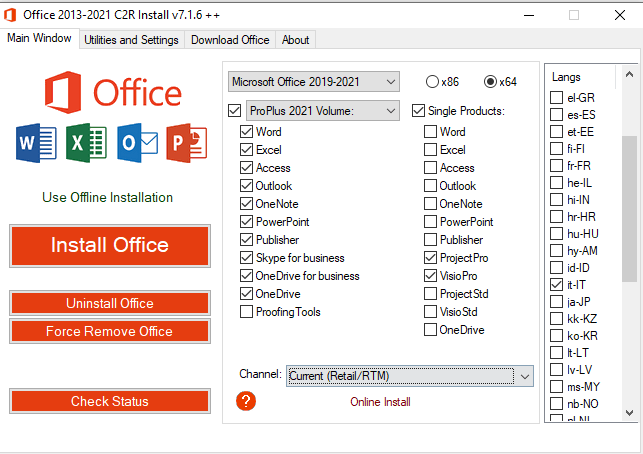Image resolution: width=643 pixels, height=454 pixels.
Task: Click the large Office logo graphic
Action: point(113,93)
